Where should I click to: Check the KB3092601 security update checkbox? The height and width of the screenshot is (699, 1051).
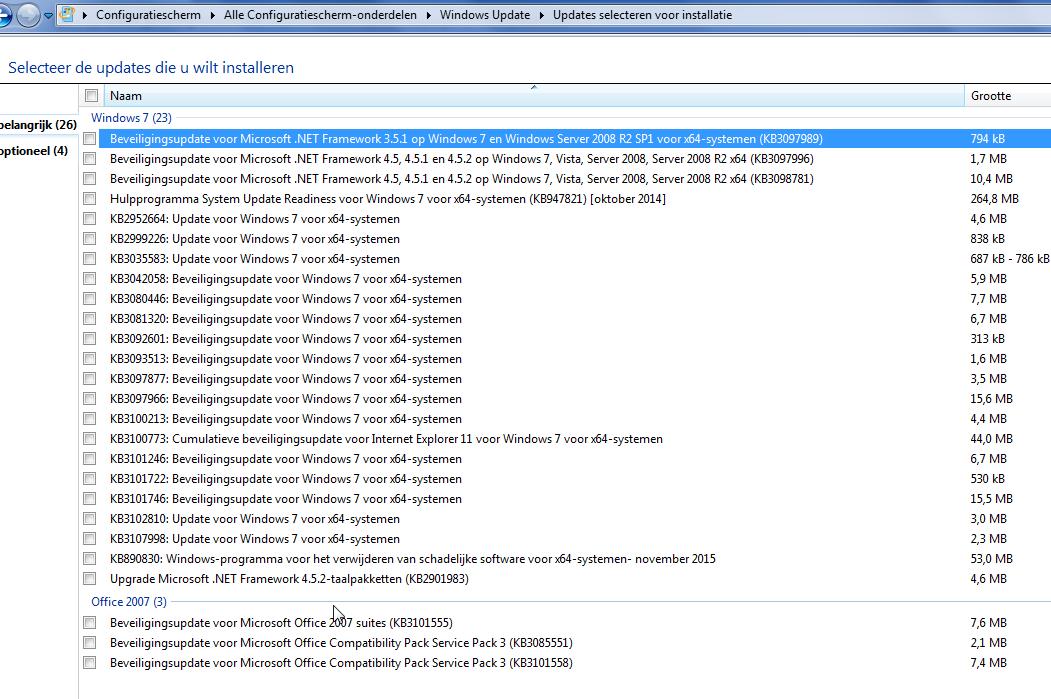(90, 338)
